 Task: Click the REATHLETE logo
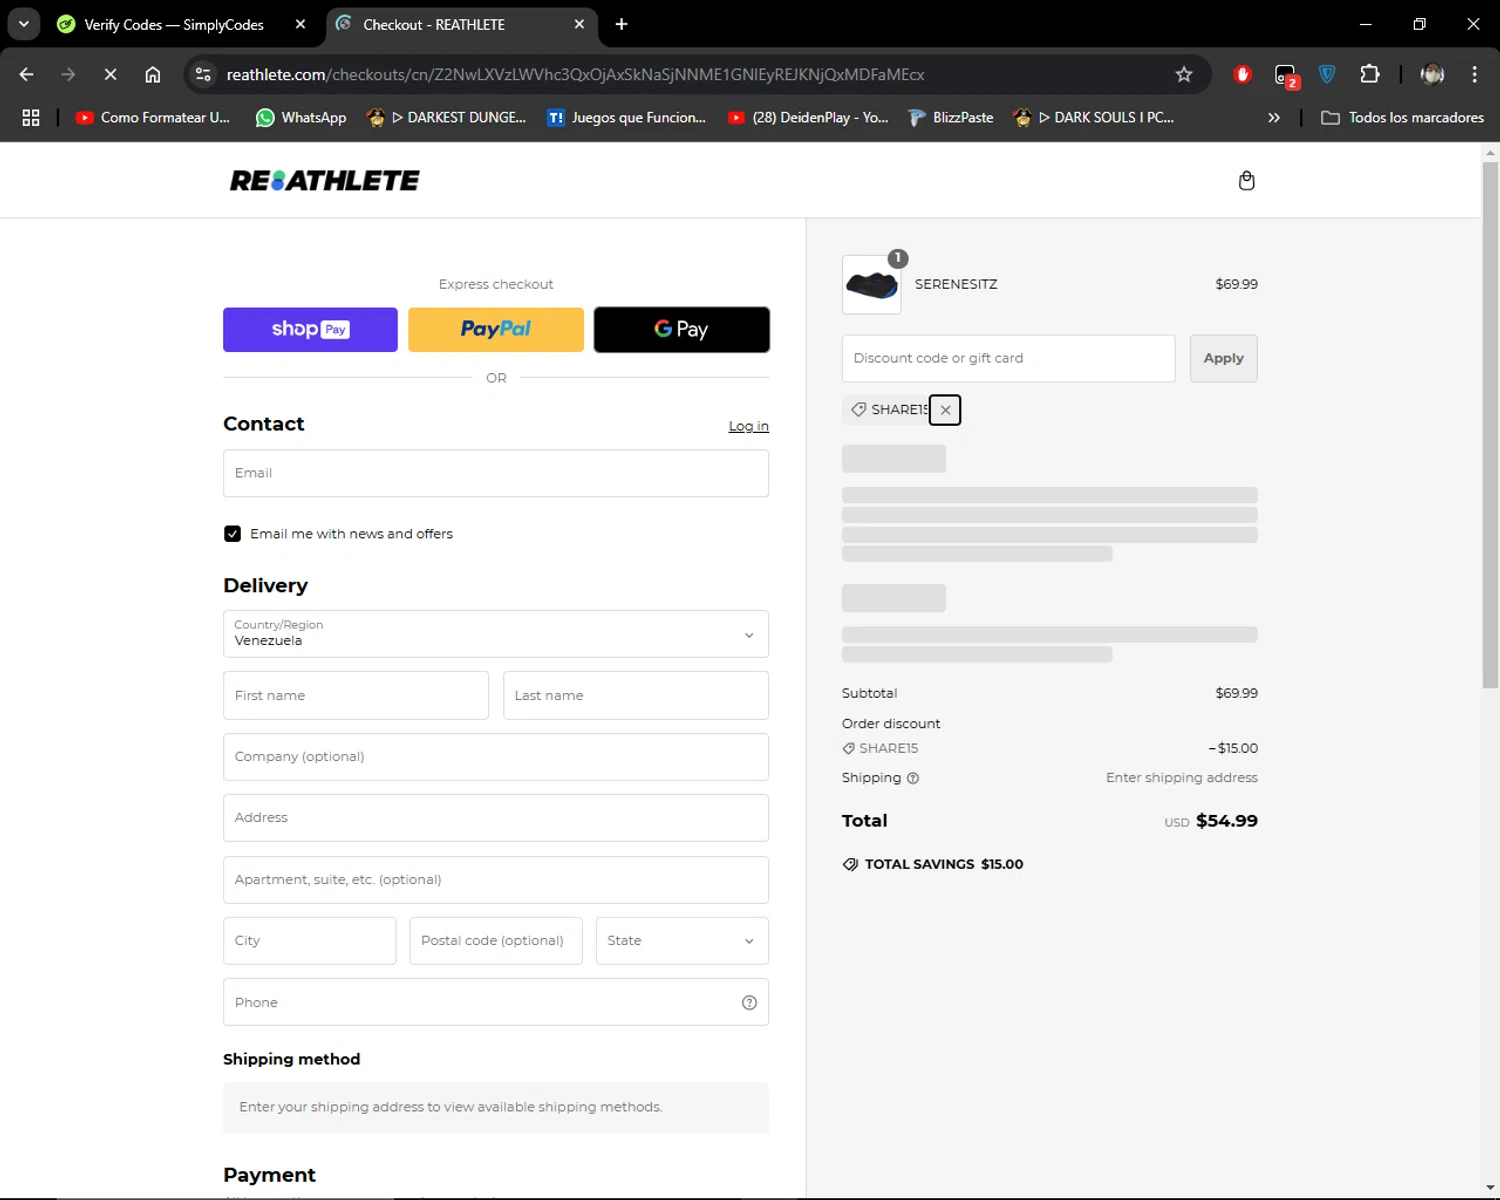325,181
